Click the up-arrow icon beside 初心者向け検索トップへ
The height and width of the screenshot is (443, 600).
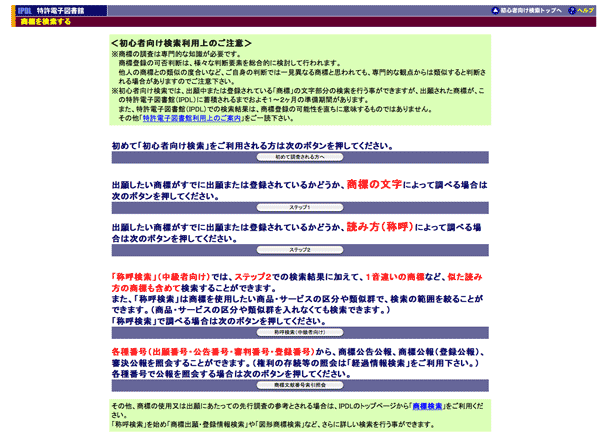click(x=495, y=11)
